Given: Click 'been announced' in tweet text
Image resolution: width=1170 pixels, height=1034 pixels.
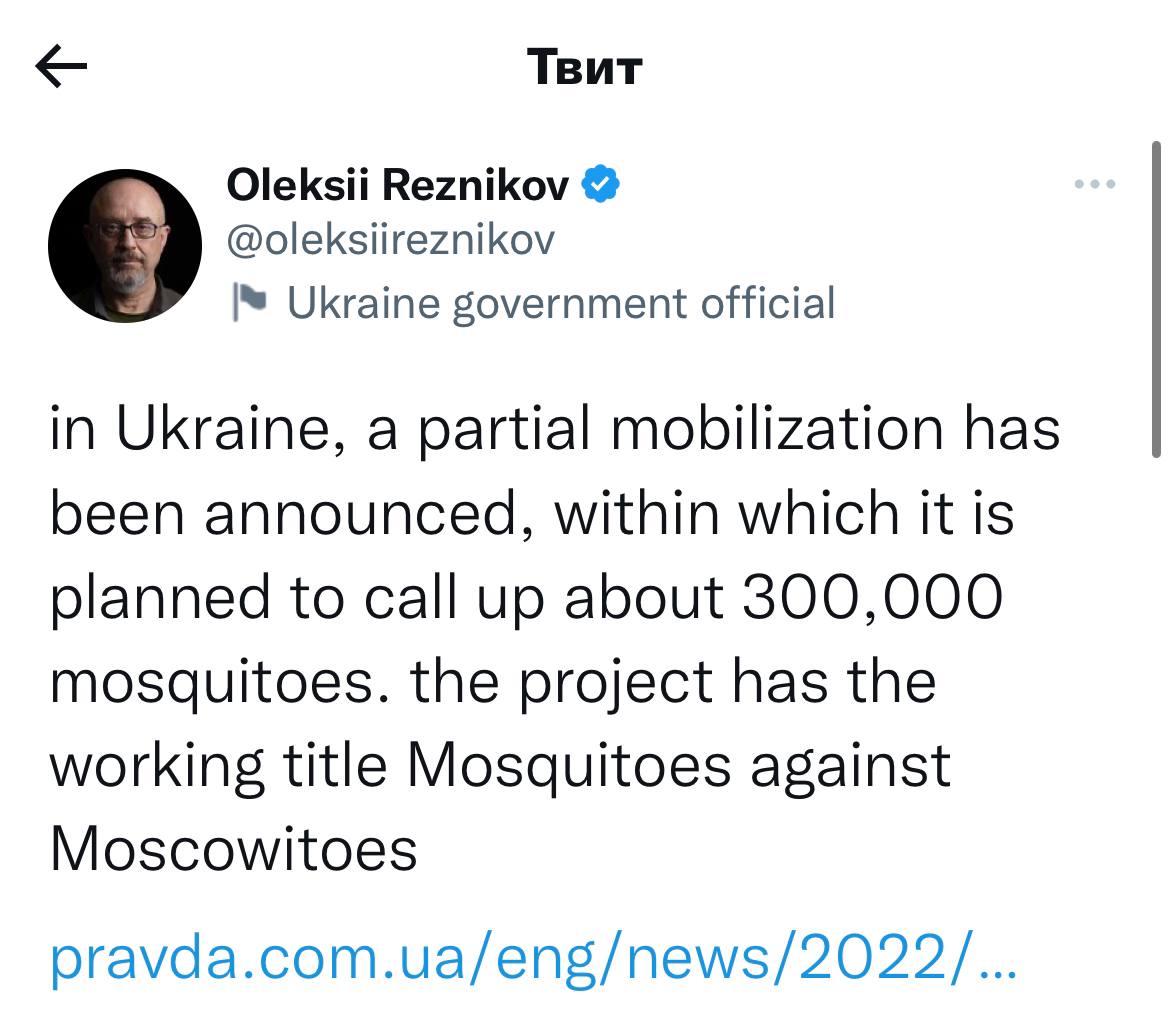Looking at the screenshot, I should (x=294, y=513).
